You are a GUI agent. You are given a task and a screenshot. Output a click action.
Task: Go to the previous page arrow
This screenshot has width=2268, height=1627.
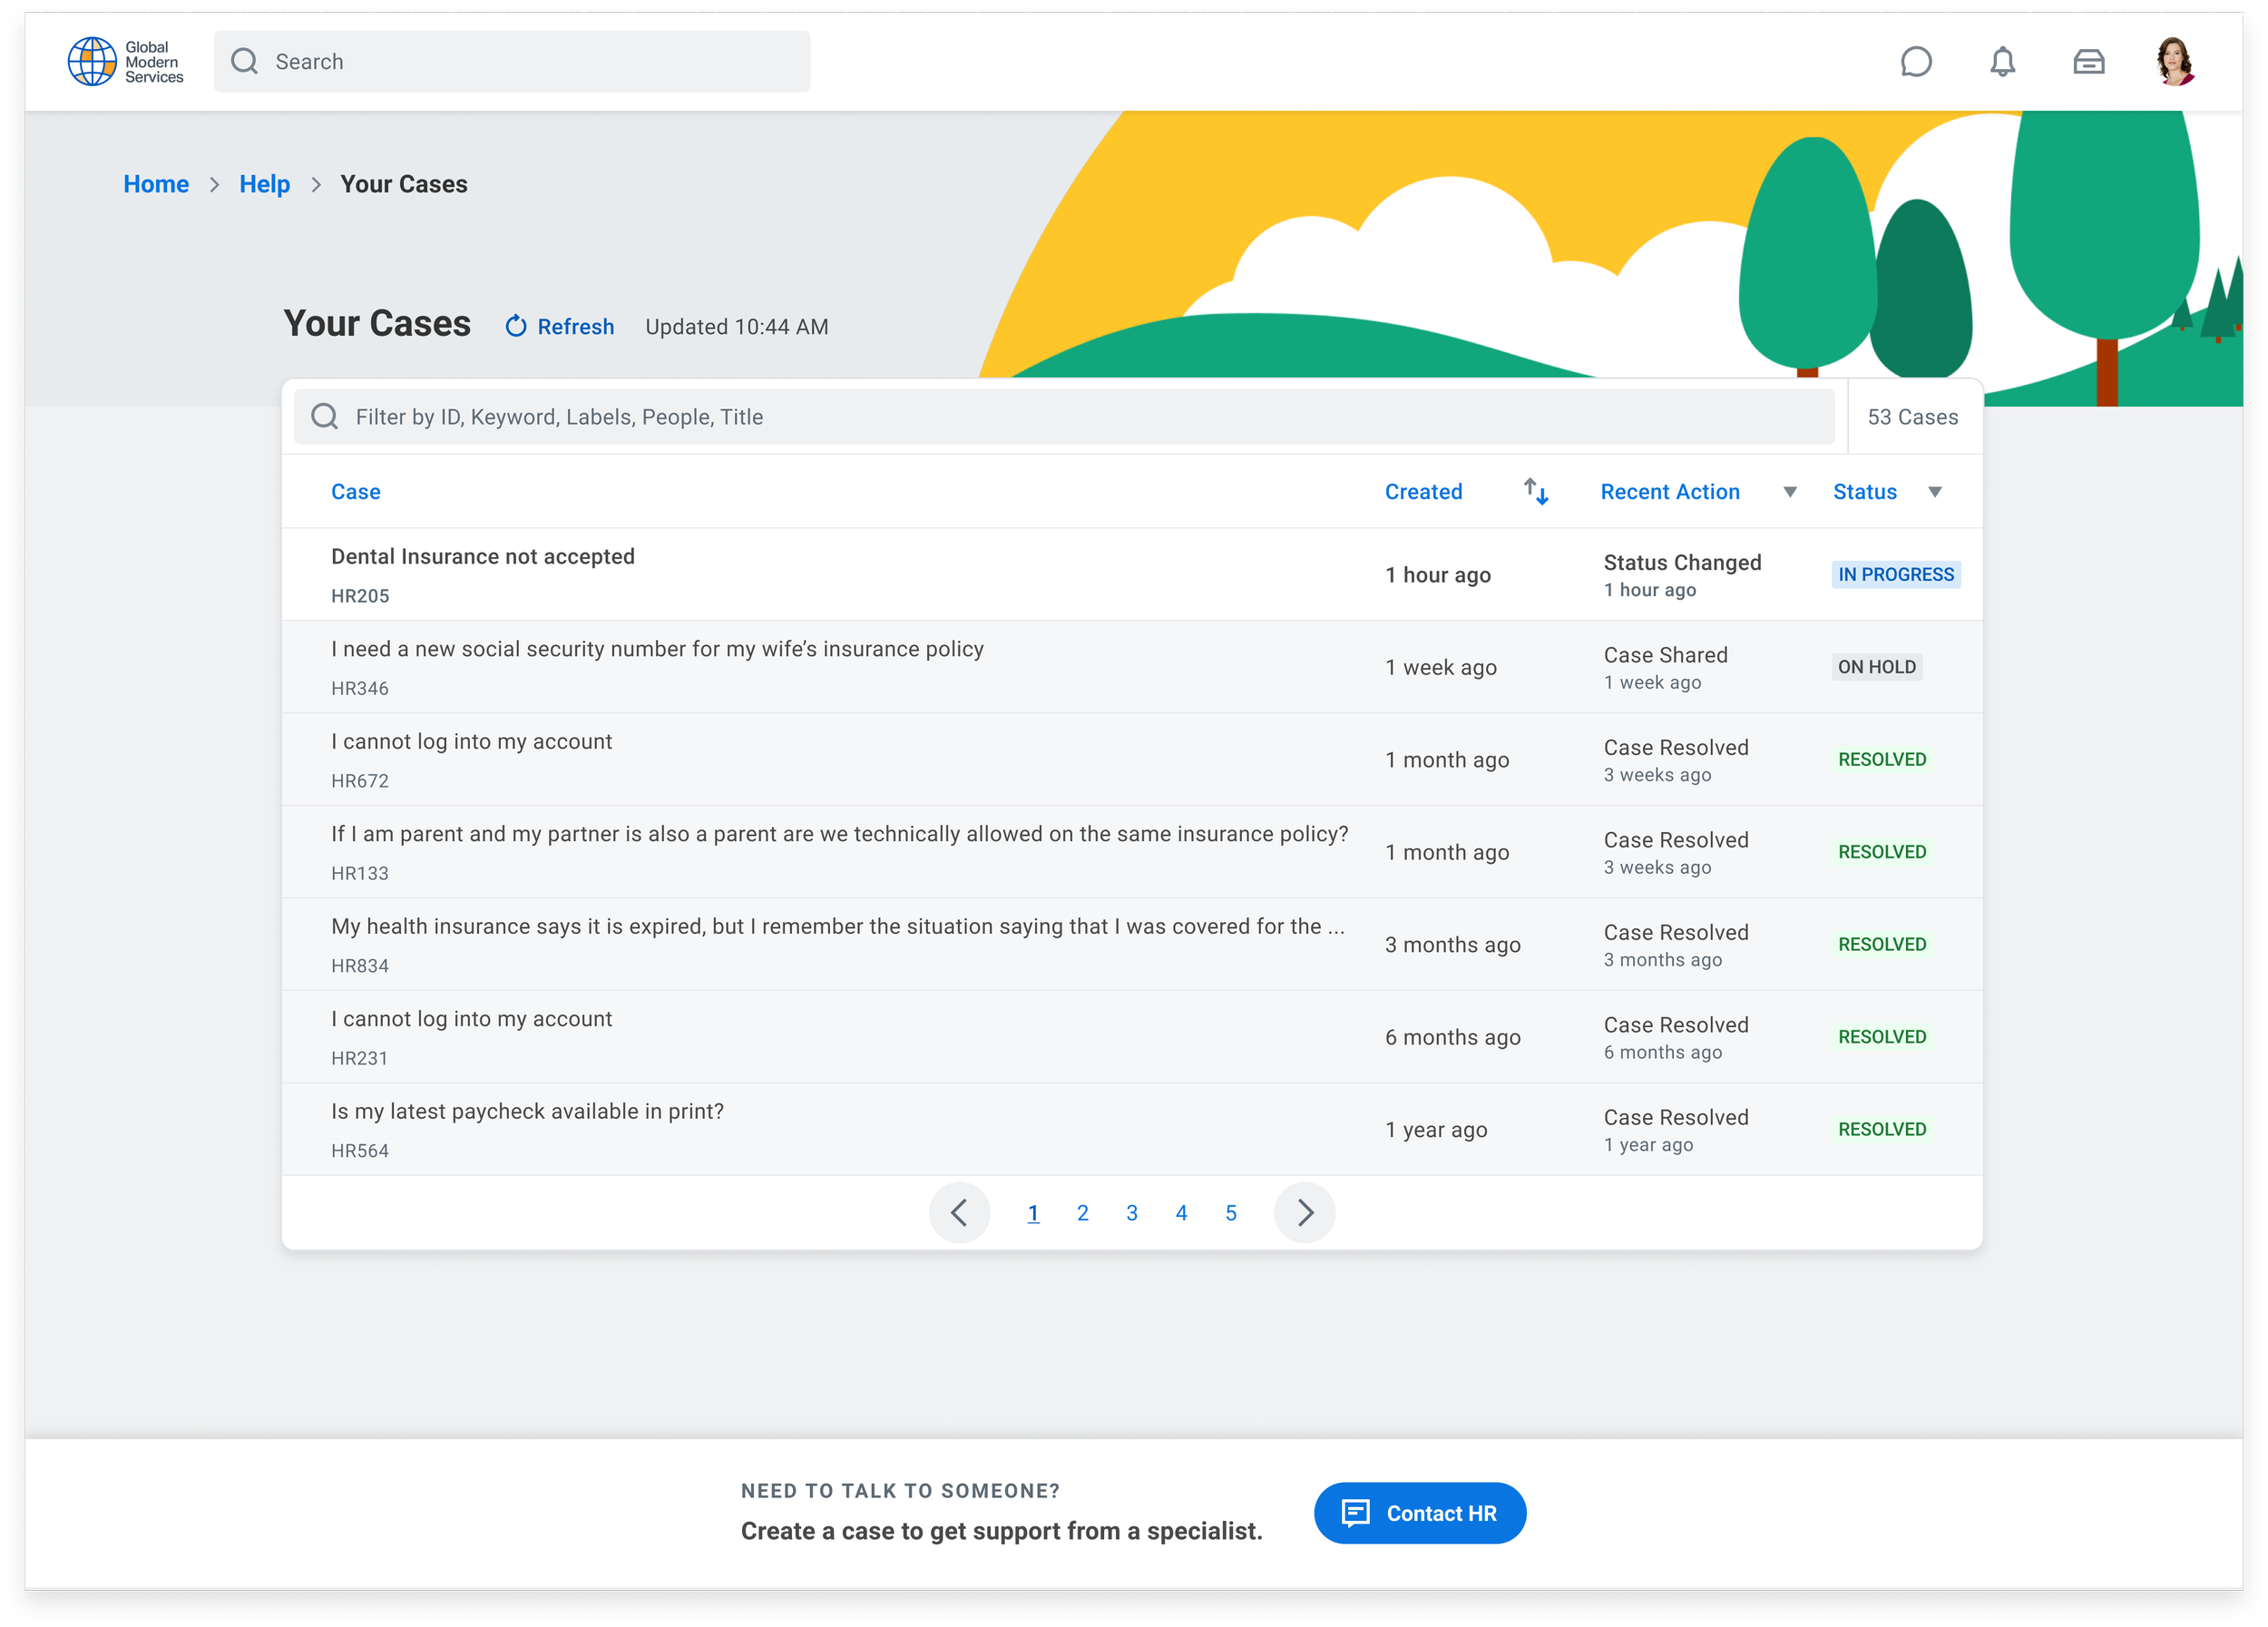(958, 1212)
